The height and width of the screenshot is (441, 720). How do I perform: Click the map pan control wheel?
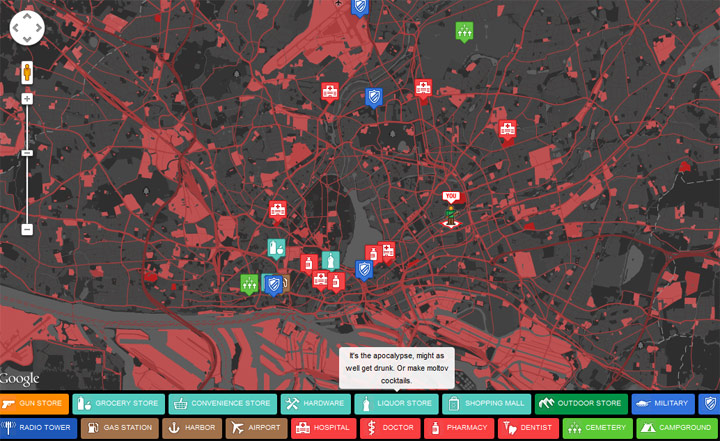point(27,28)
